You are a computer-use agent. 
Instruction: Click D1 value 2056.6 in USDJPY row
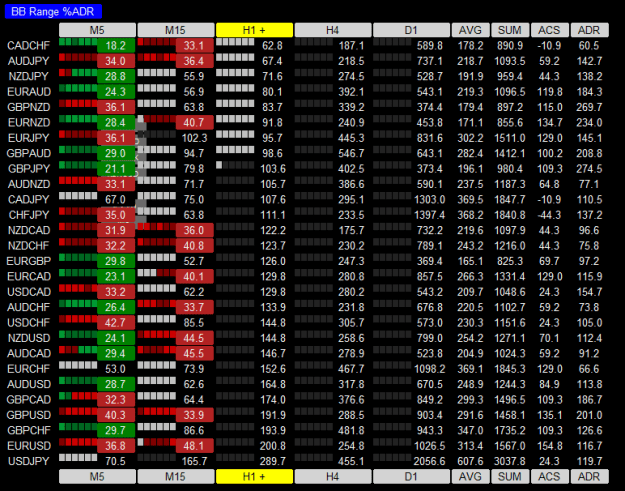click(x=429, y=462)
